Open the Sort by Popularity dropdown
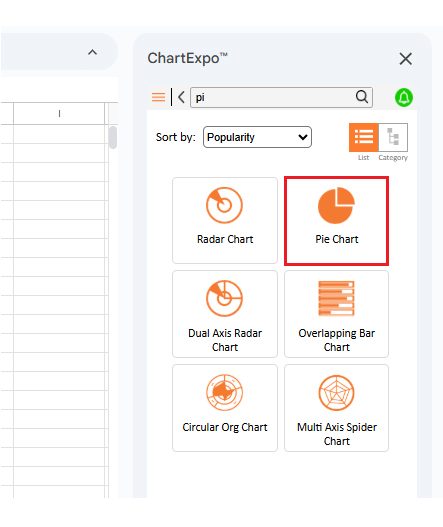Screen dimensions: 443x527 click(257, 137)
